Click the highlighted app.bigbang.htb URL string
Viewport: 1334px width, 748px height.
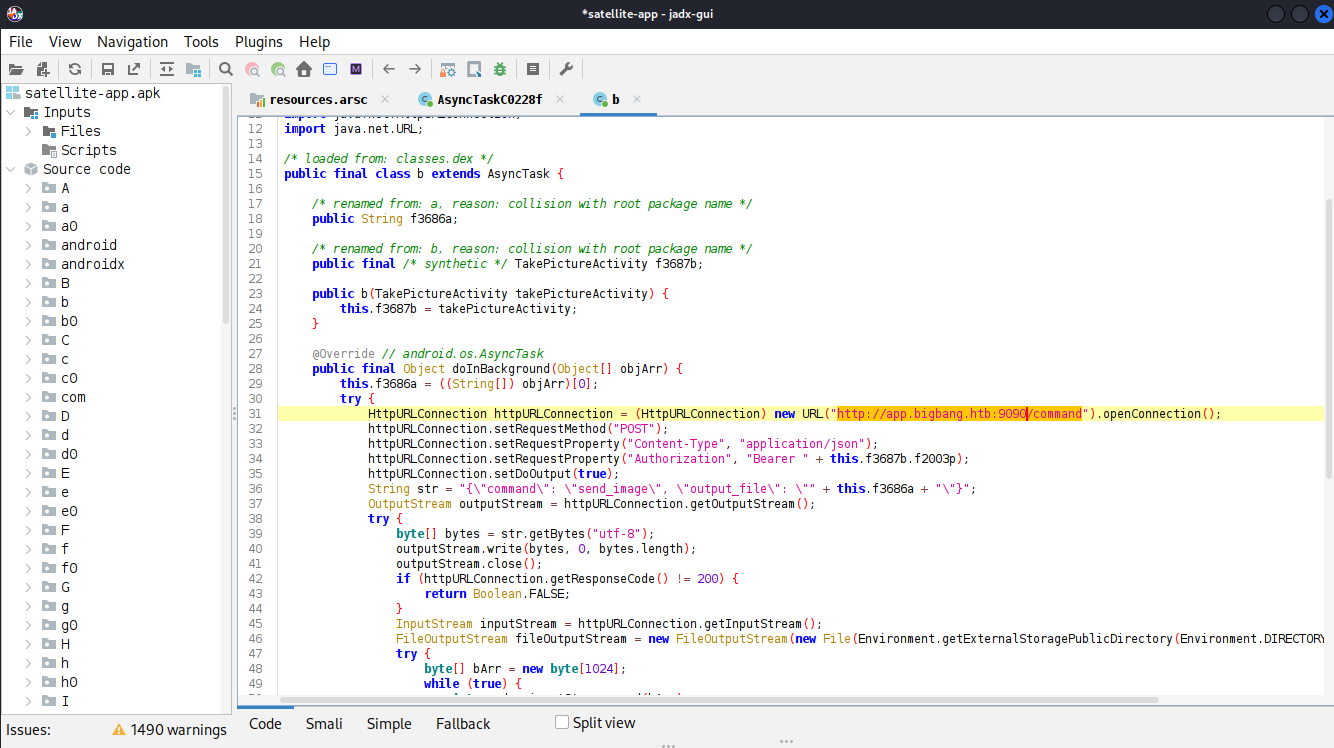[x=960, y=413]
